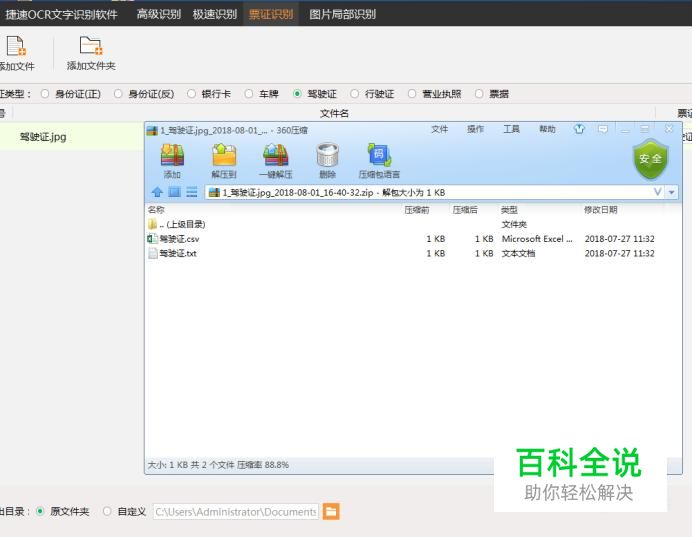
Task: Sort by 修改日期 column header
Action: [x=601, y=210]
